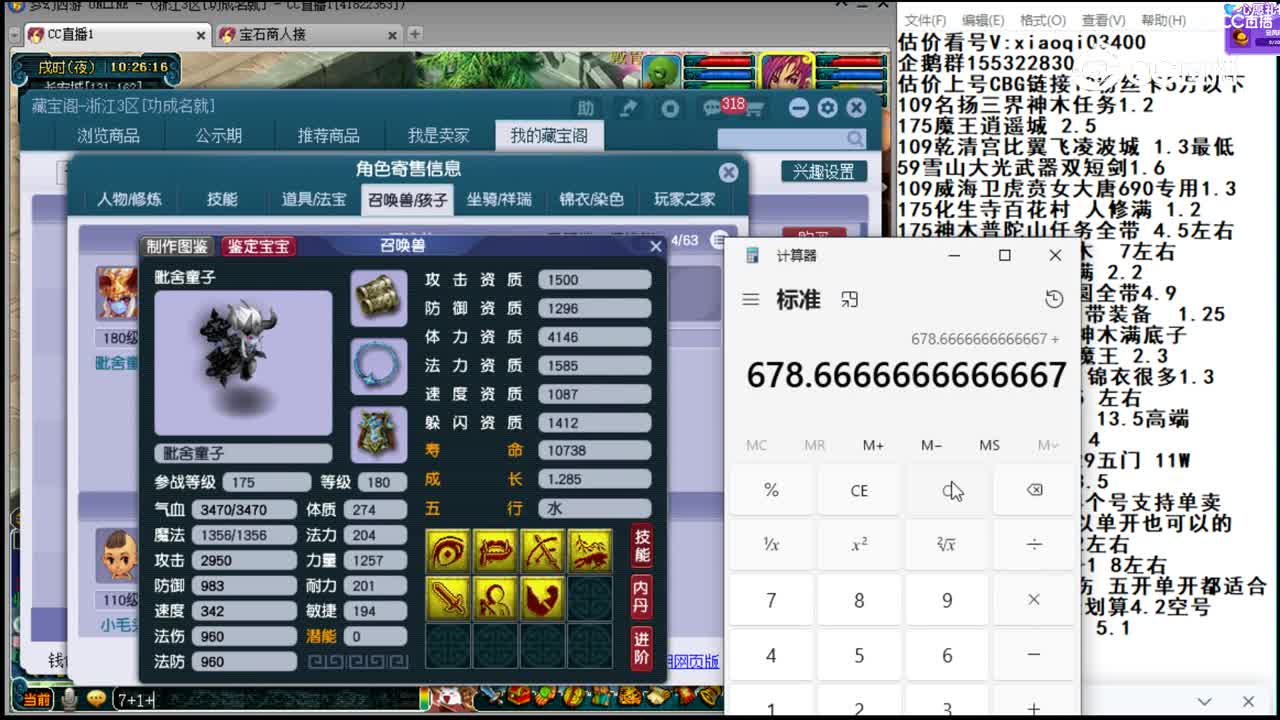This screenshot has width=1280, height=720.
Task: Open the 道具/法宝 tab
Action: point(313,199)
